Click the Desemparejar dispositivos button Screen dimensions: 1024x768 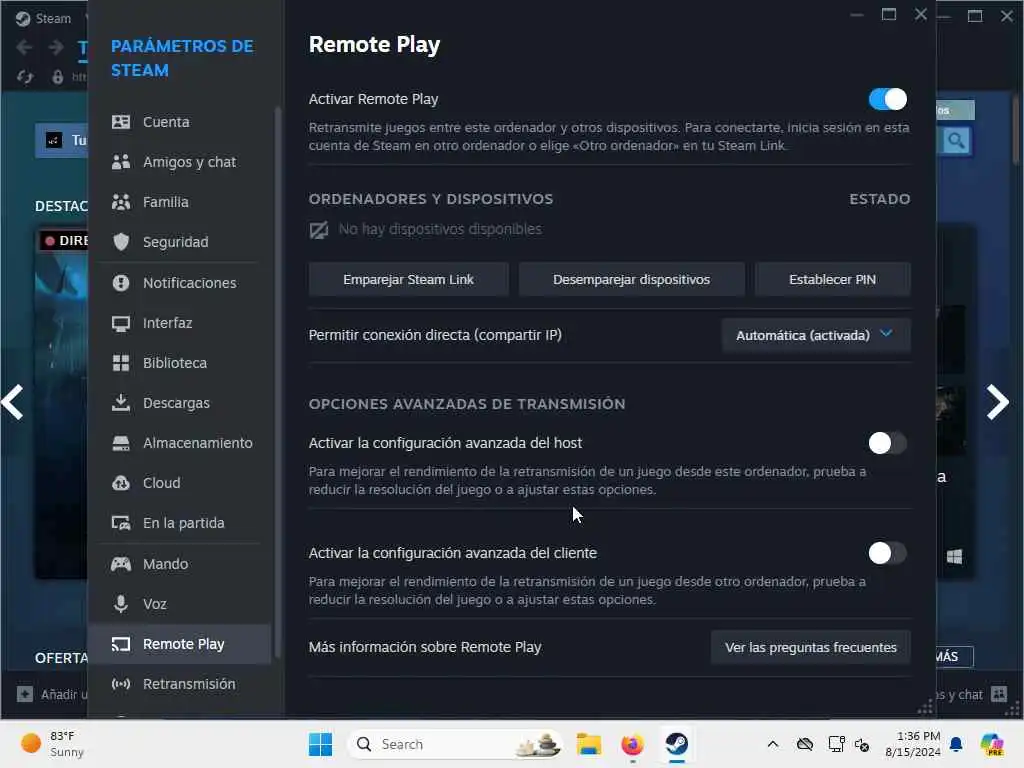[x=632, y=280]
